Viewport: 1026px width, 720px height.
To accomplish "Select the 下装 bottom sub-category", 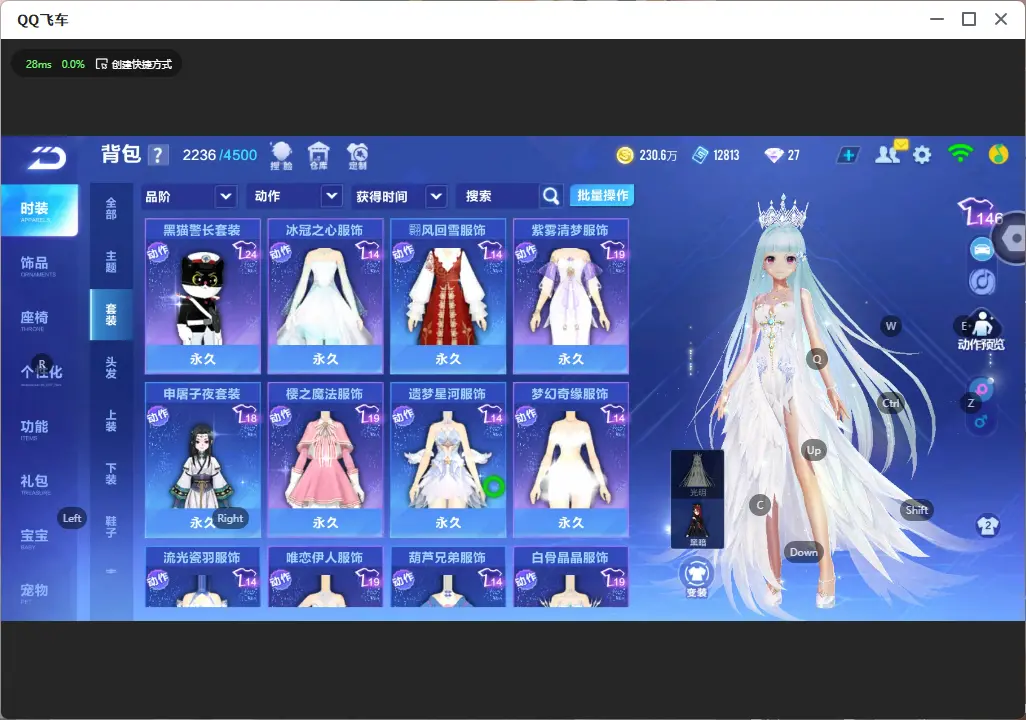I will (111, 473).
